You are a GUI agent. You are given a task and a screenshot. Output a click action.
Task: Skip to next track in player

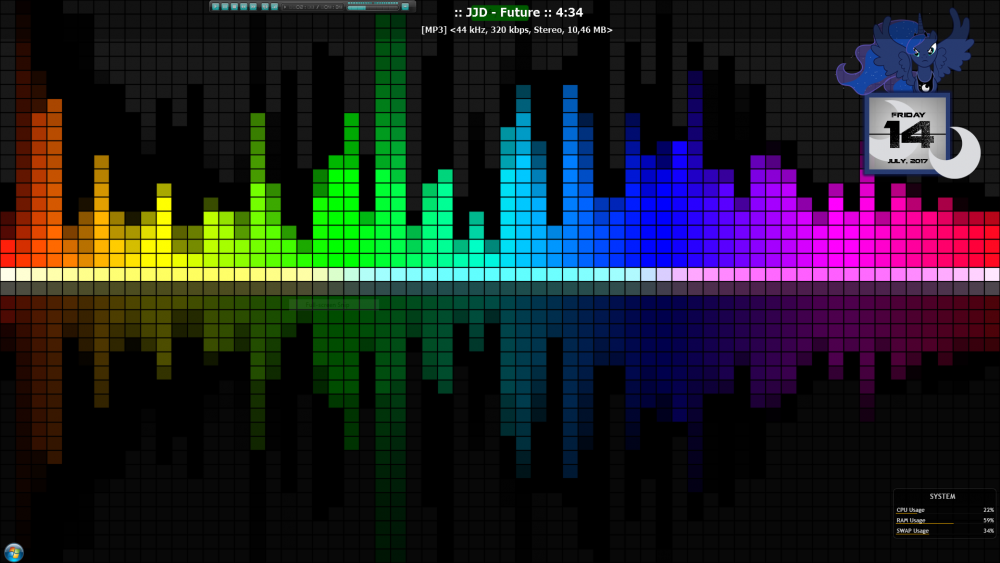point(253,7)
